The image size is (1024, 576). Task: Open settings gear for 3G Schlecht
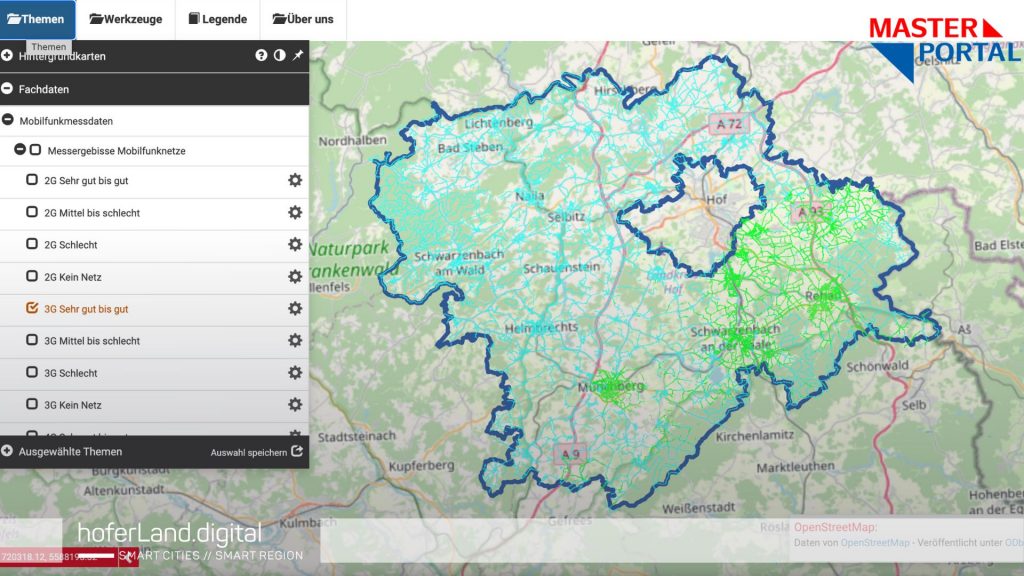click(x=295, y=372)
